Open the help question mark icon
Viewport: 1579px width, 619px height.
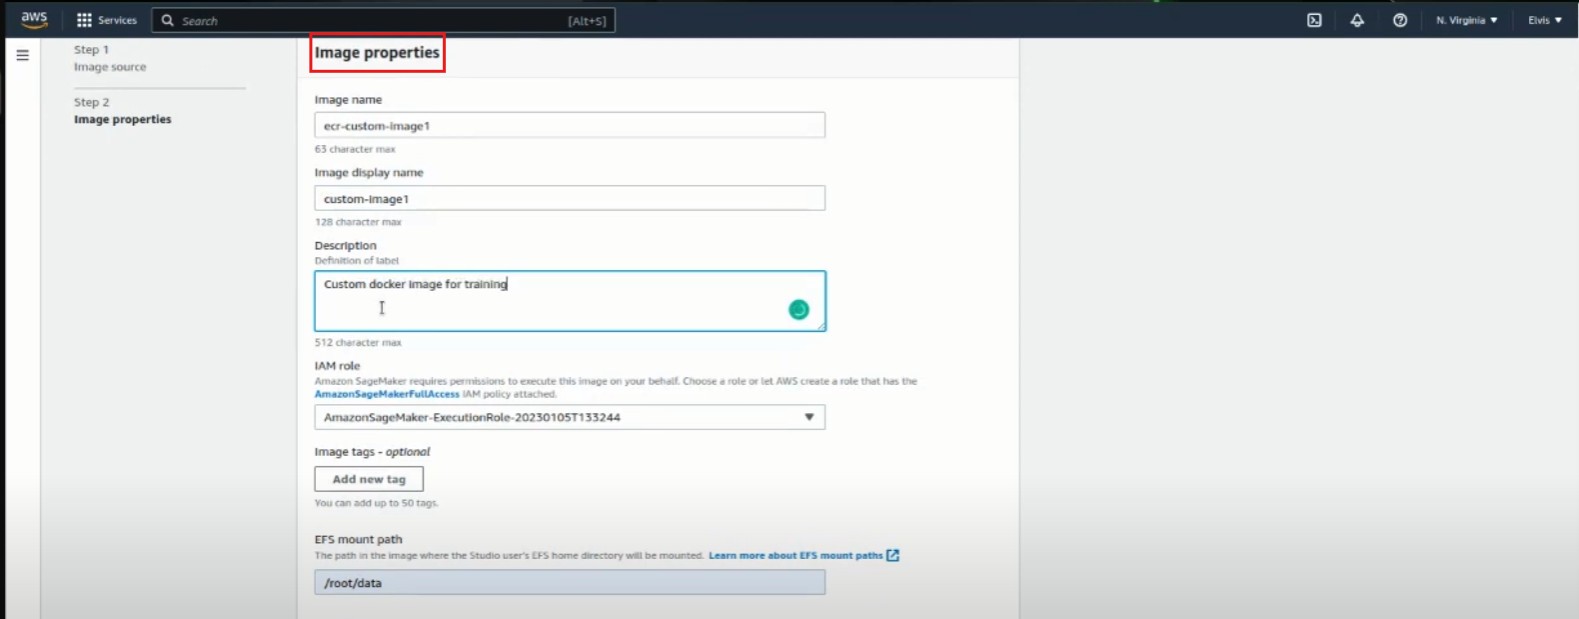tap(1400, 20)
